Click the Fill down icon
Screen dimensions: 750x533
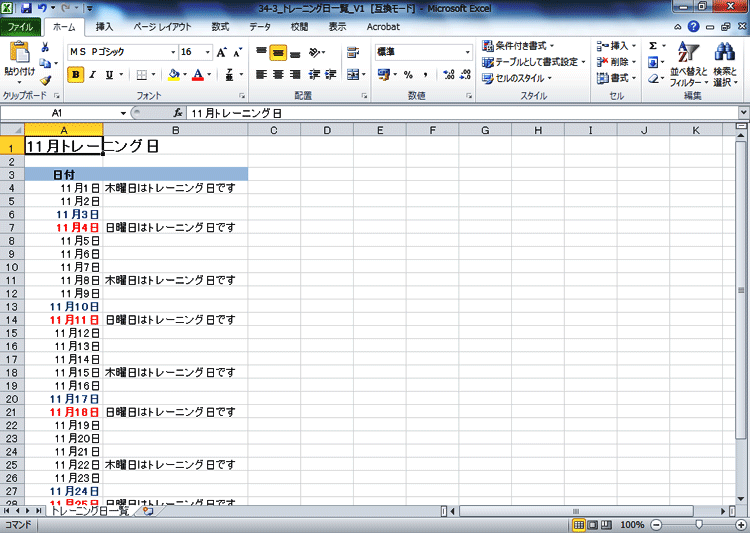click(653, 62)
